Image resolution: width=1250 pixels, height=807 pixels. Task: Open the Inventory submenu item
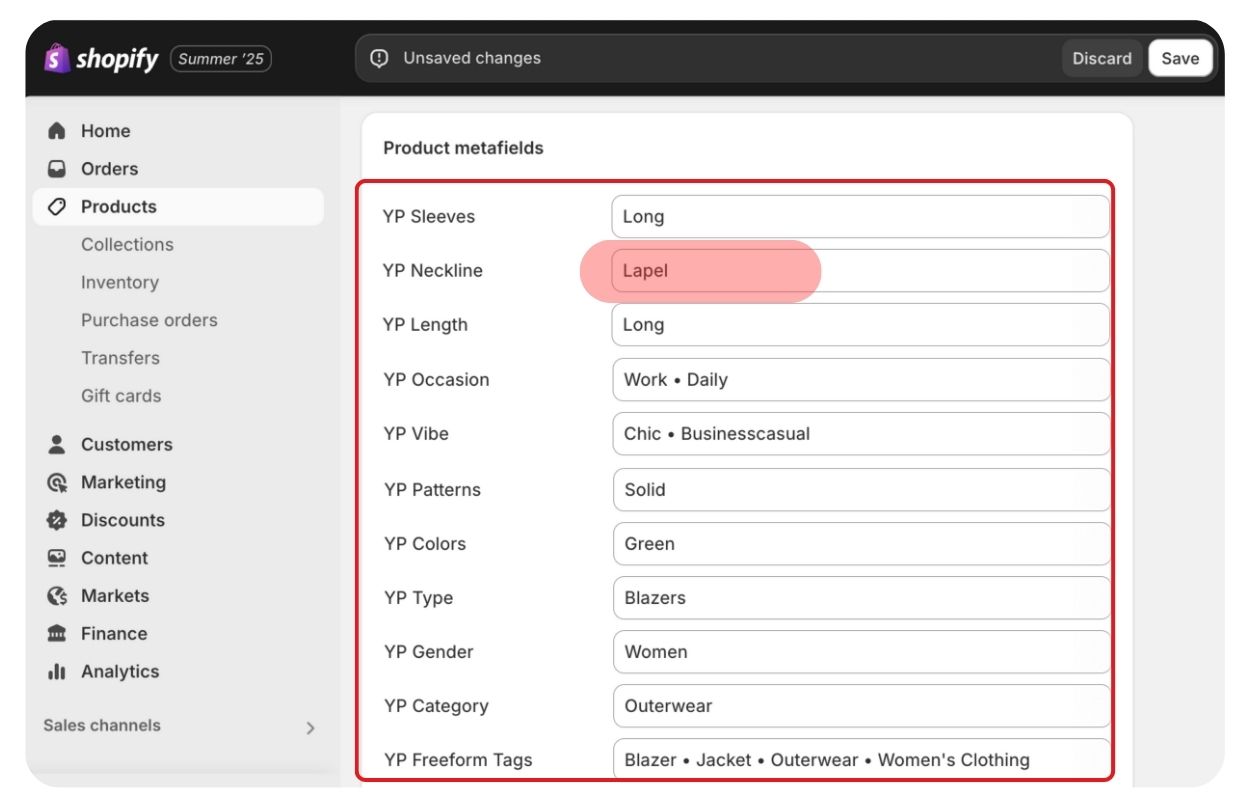(120, 283)
